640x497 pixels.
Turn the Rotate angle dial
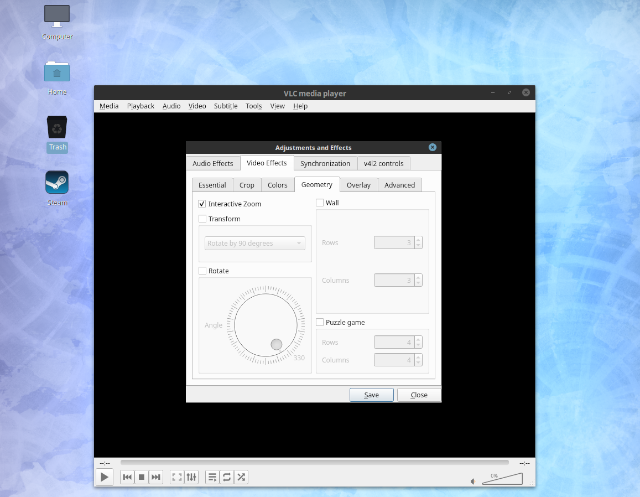(x=266, y=325)
